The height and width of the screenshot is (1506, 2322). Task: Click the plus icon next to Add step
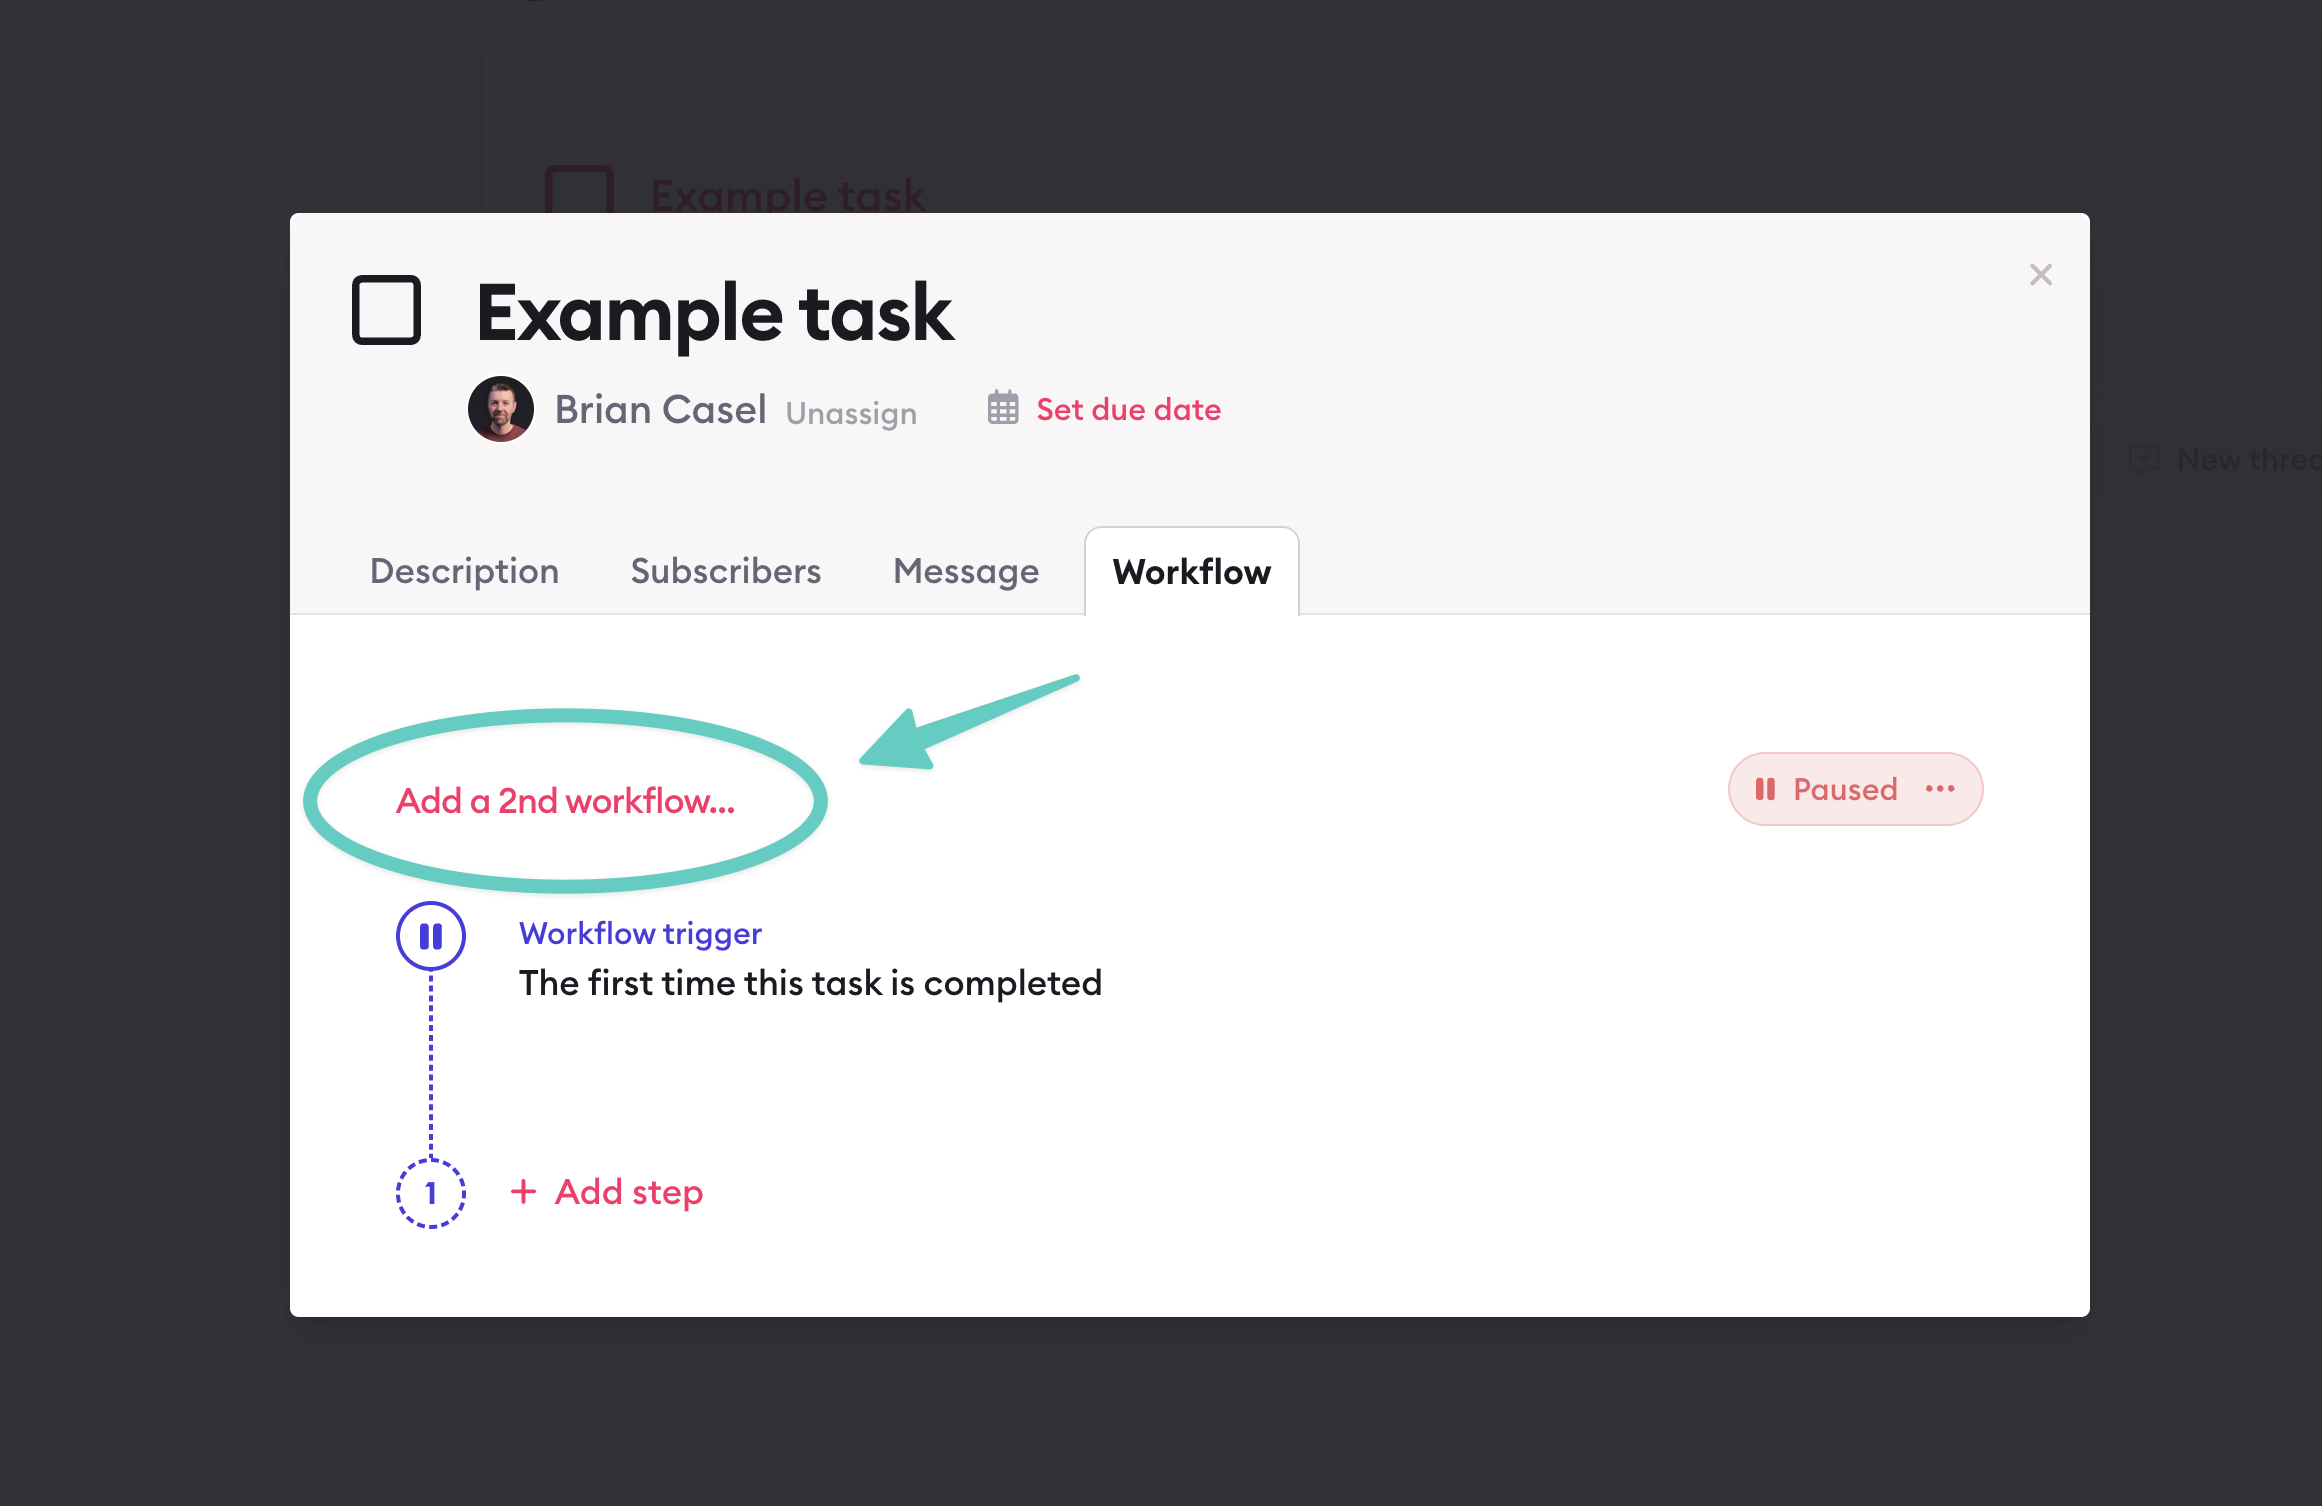pyautogui.click(x=525, y=1191)
